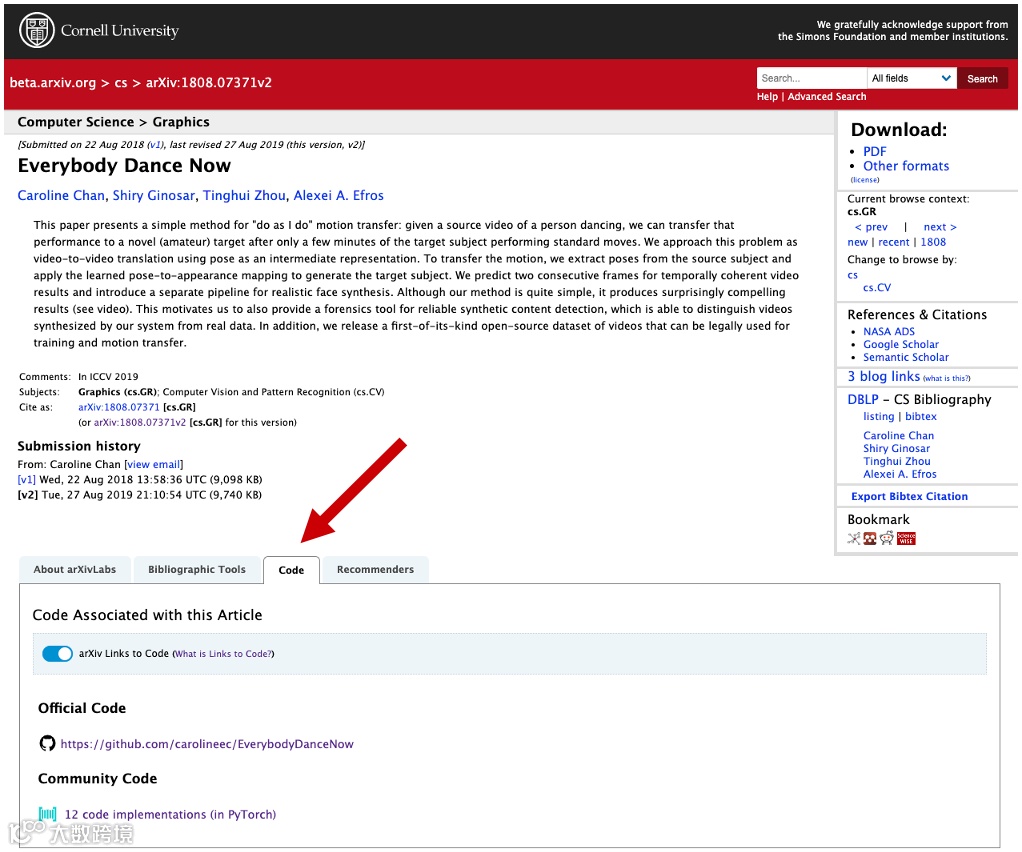Screen dimensions: 1022x852
Task: Open [v1] in submission history
Action: tap(27, 480)
